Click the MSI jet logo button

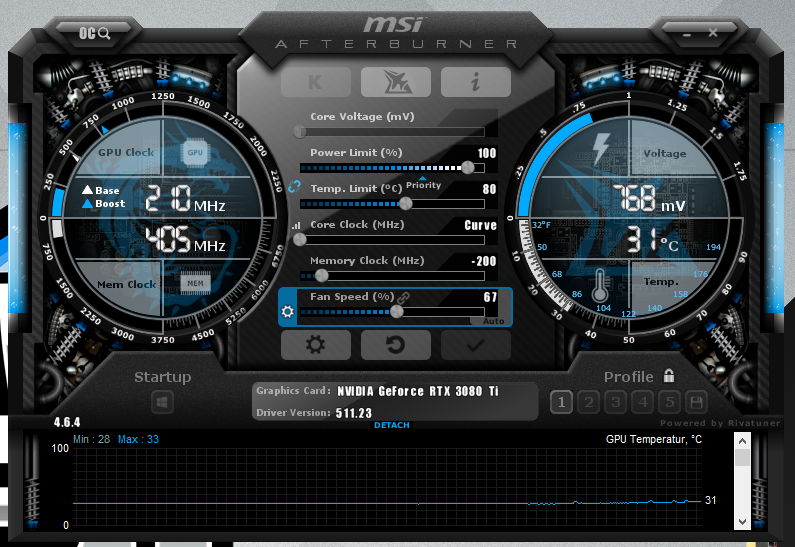[x=396, y=82]
